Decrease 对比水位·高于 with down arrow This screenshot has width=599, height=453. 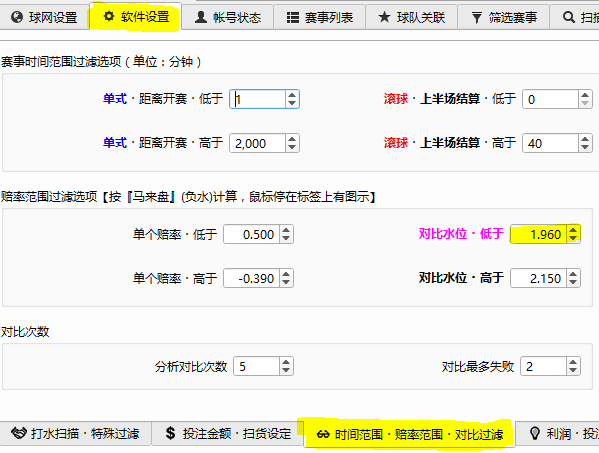573,282
